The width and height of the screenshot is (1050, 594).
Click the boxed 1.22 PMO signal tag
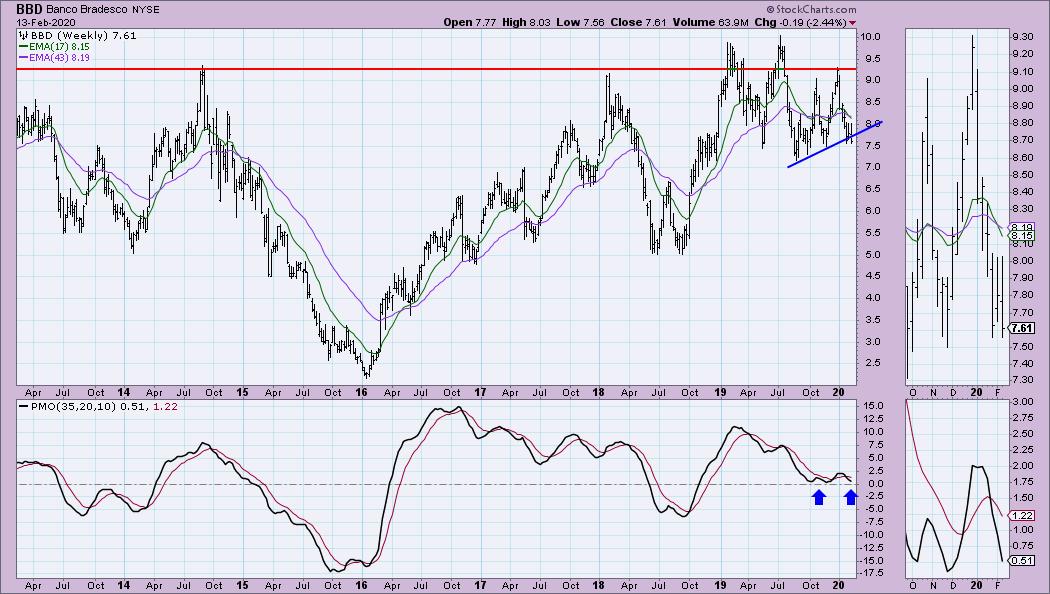[1023, 516]
